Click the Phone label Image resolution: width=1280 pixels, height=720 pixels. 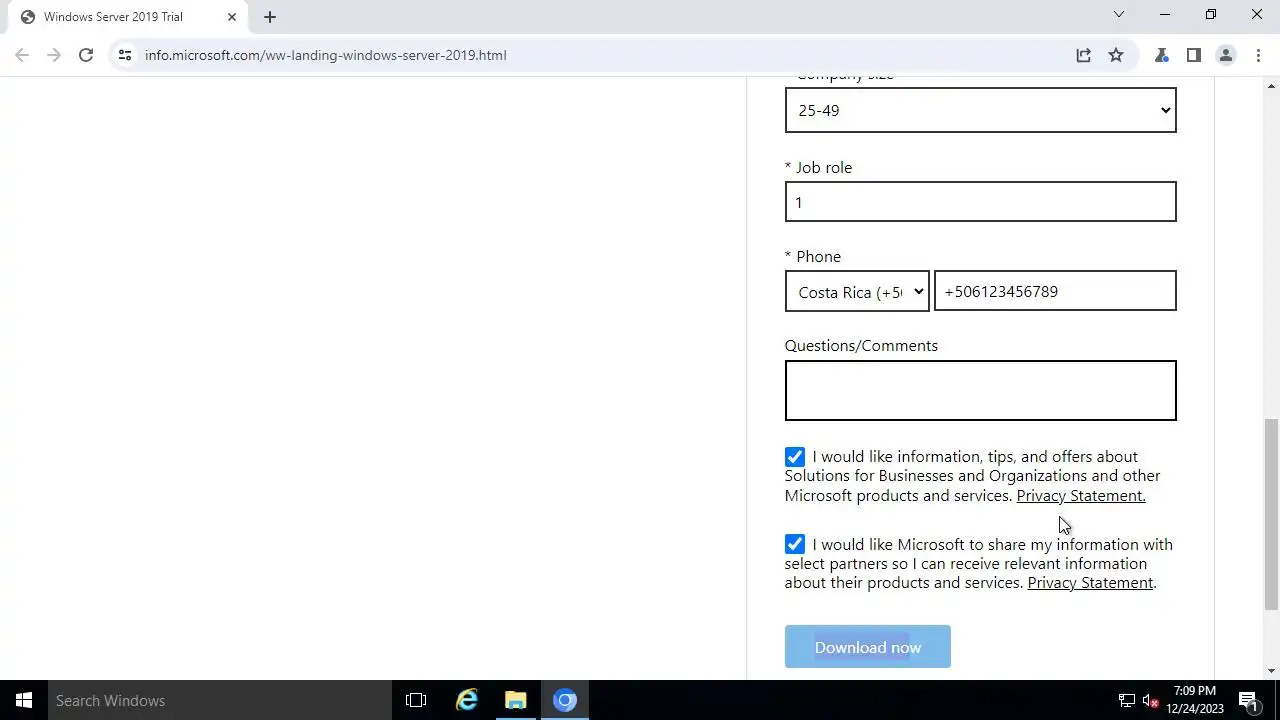pyautogui.click(x=819, y=257)
